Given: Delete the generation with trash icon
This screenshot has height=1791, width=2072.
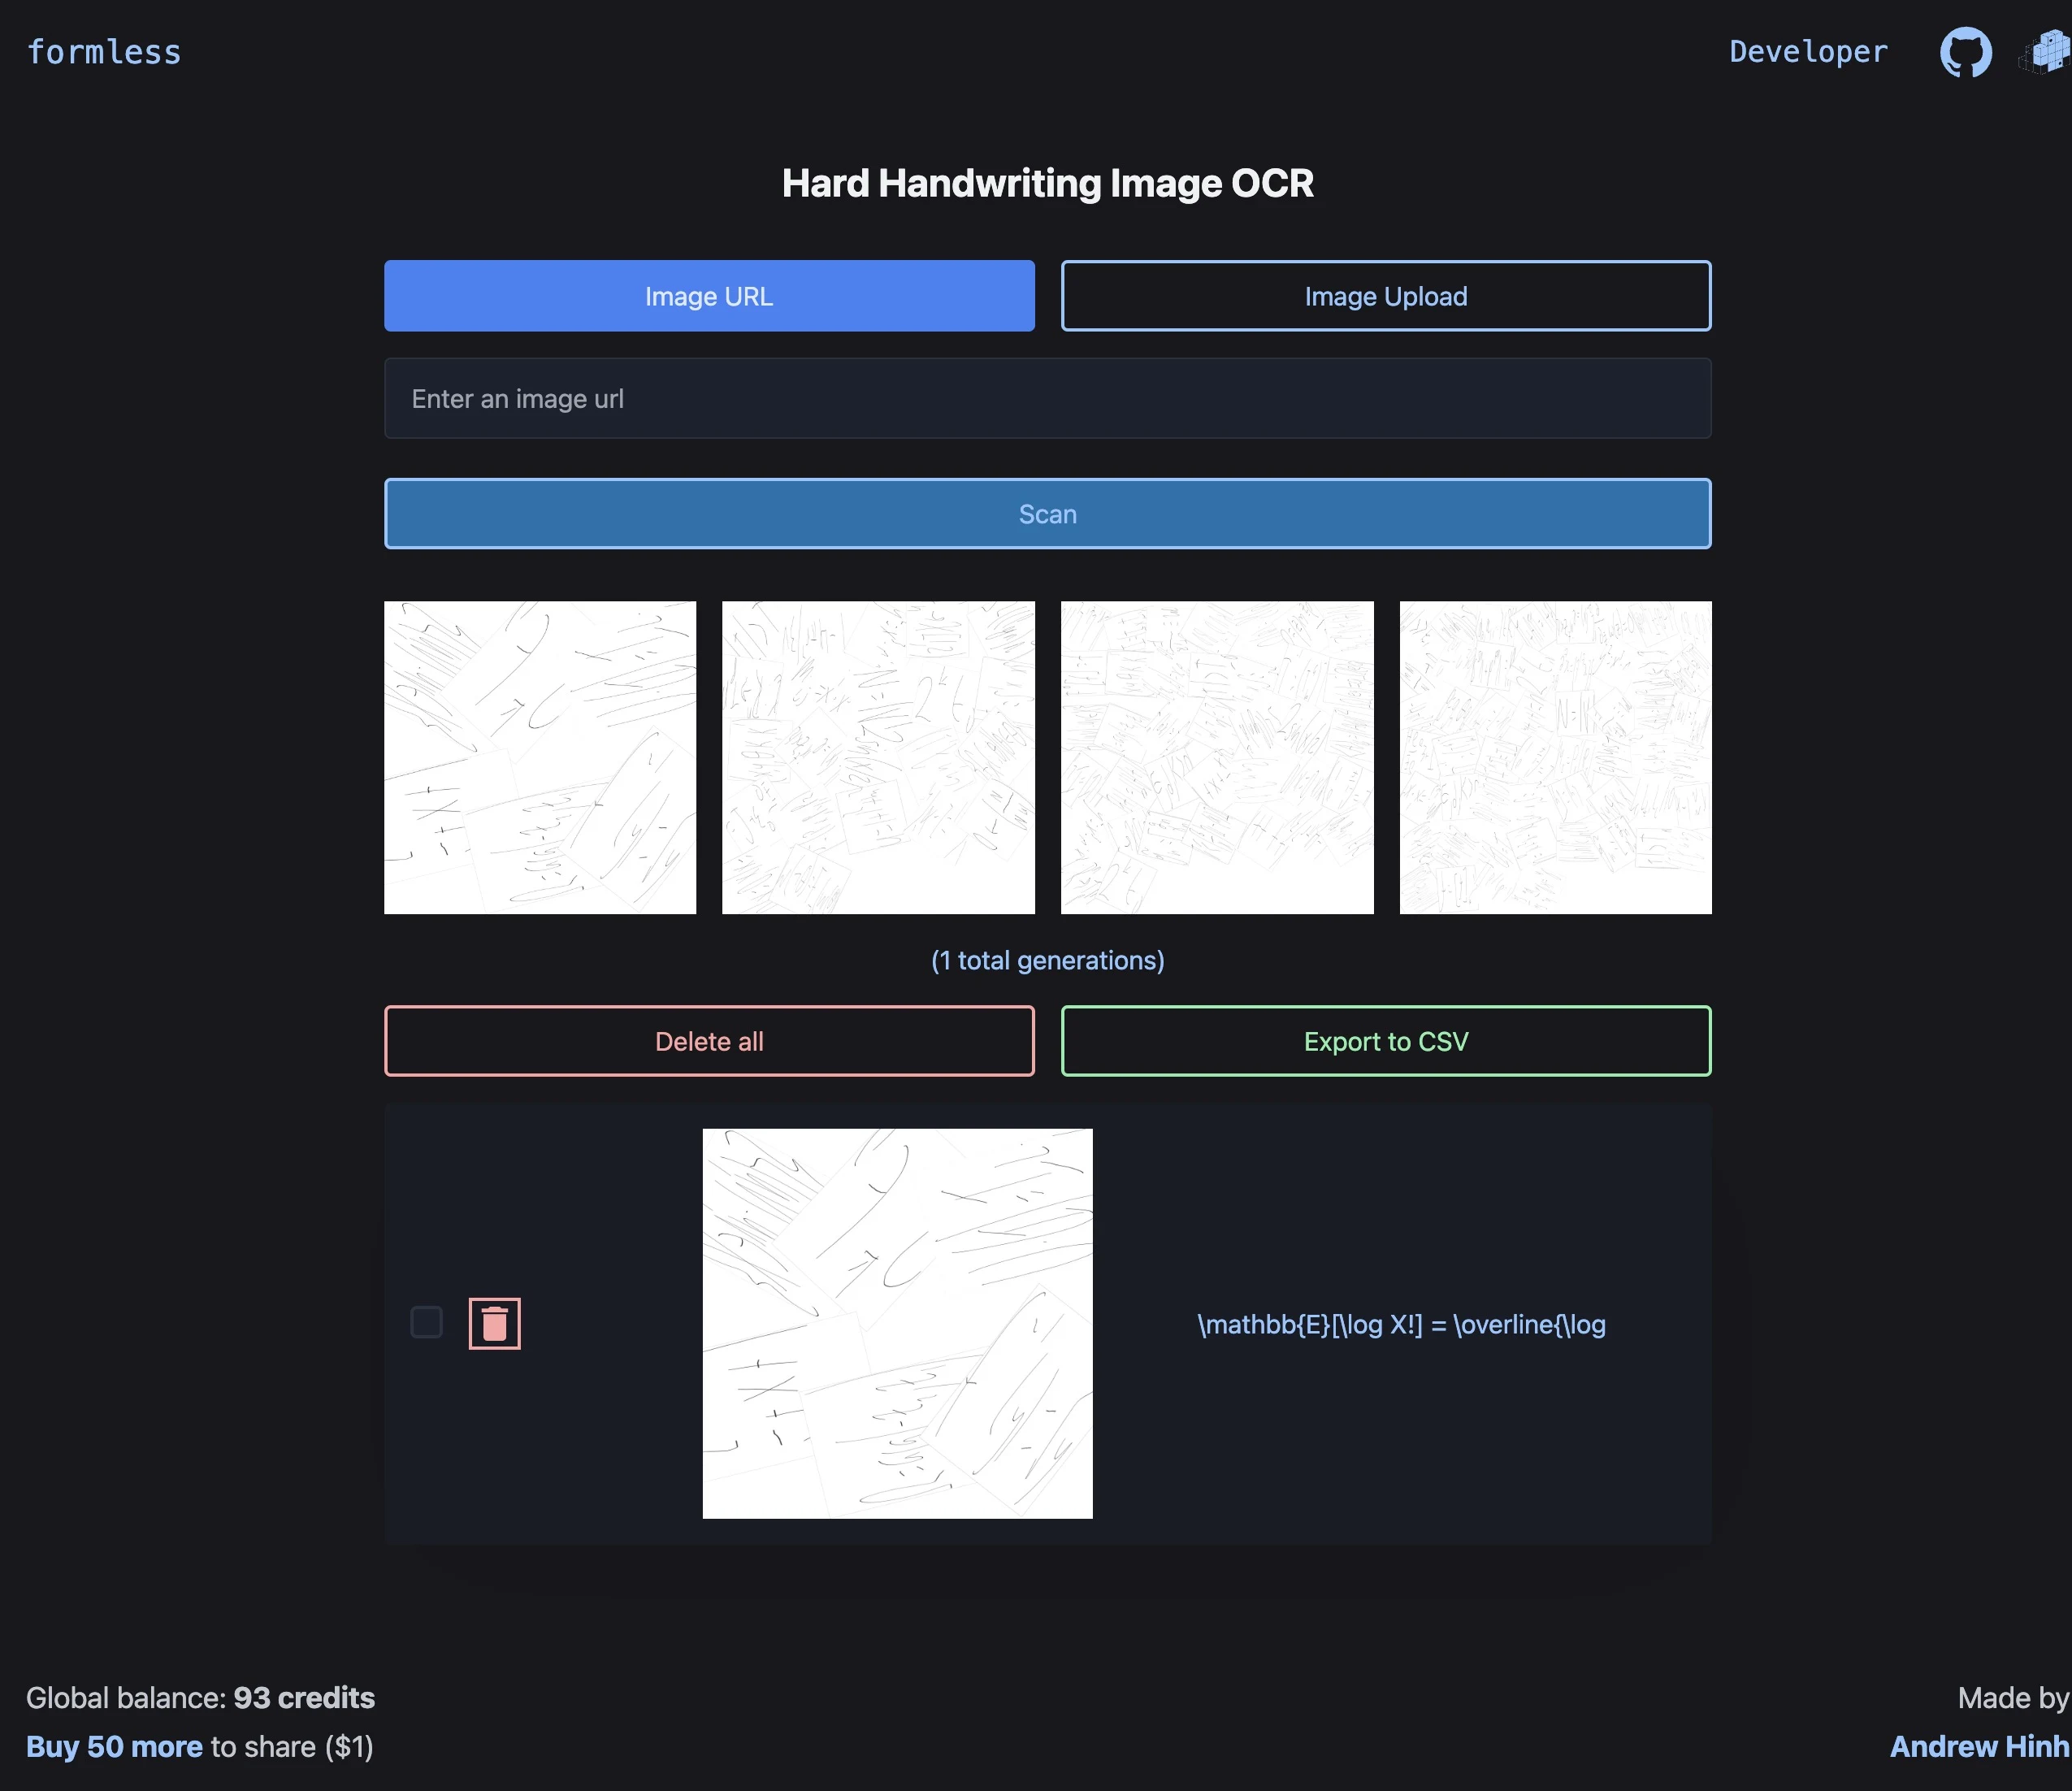Looking at the screenshot, I should [494, 1323].
